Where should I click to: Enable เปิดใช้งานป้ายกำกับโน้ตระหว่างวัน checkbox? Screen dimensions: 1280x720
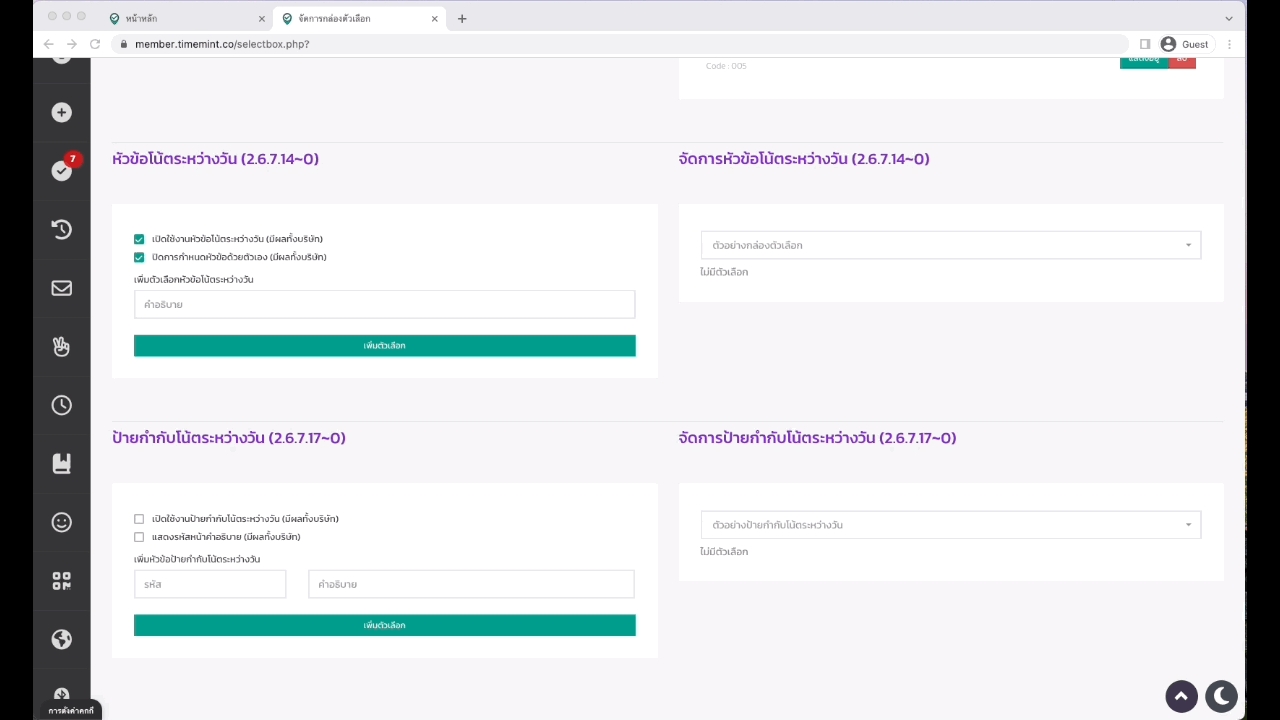click(139, 519)
